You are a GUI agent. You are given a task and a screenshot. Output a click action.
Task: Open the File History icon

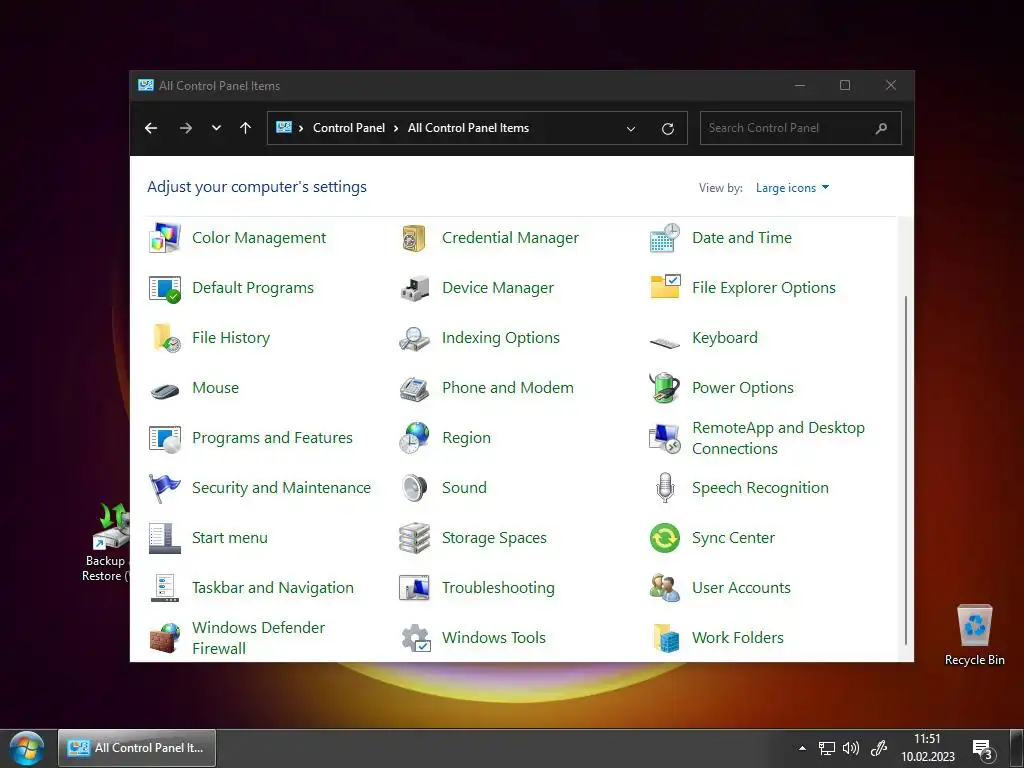166,338
